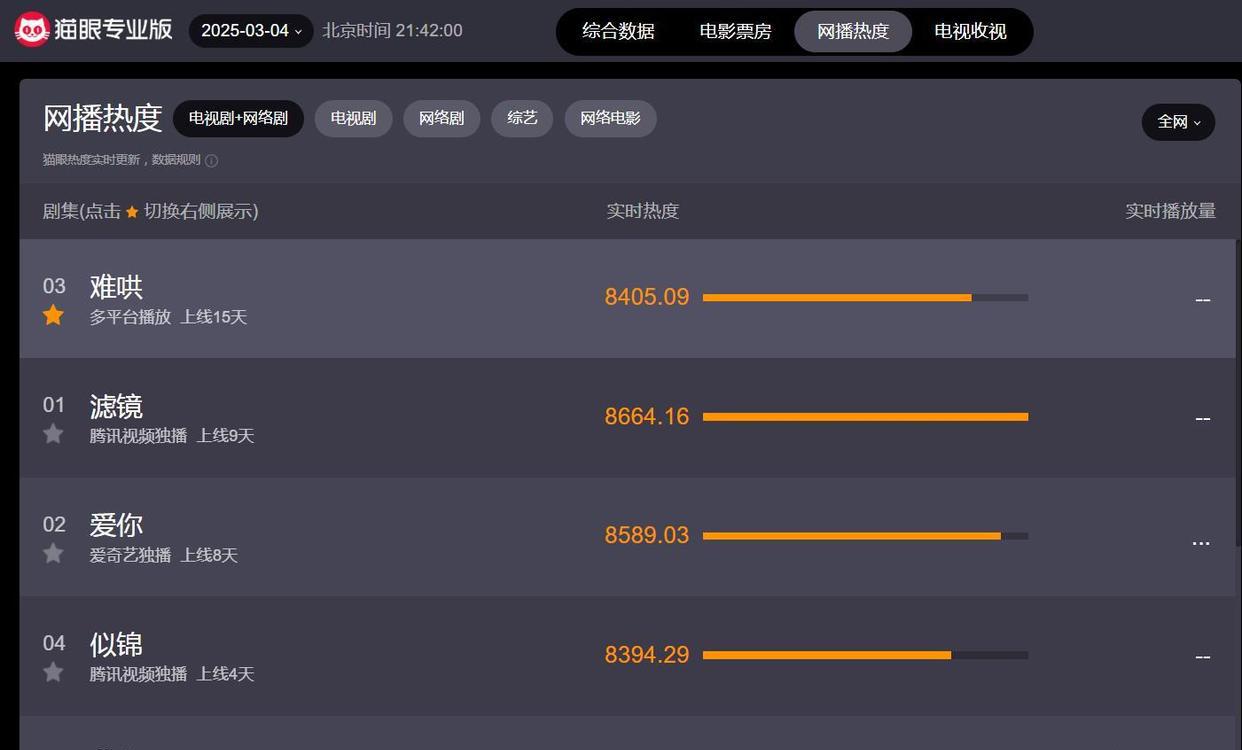Open the 似锦 series title
Viewport: 1242px width, 750px height.
tap(116, 644)
